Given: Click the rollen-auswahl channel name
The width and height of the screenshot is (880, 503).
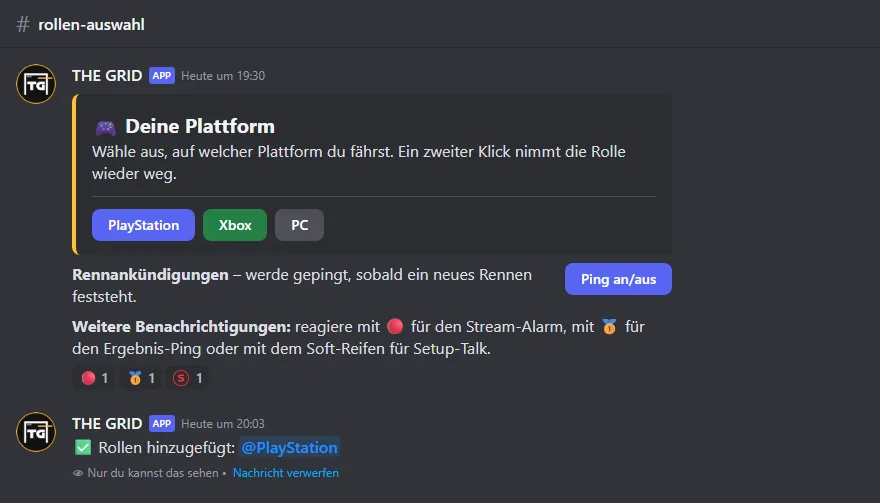Looking at the screenshot, I should coord(91,25).
